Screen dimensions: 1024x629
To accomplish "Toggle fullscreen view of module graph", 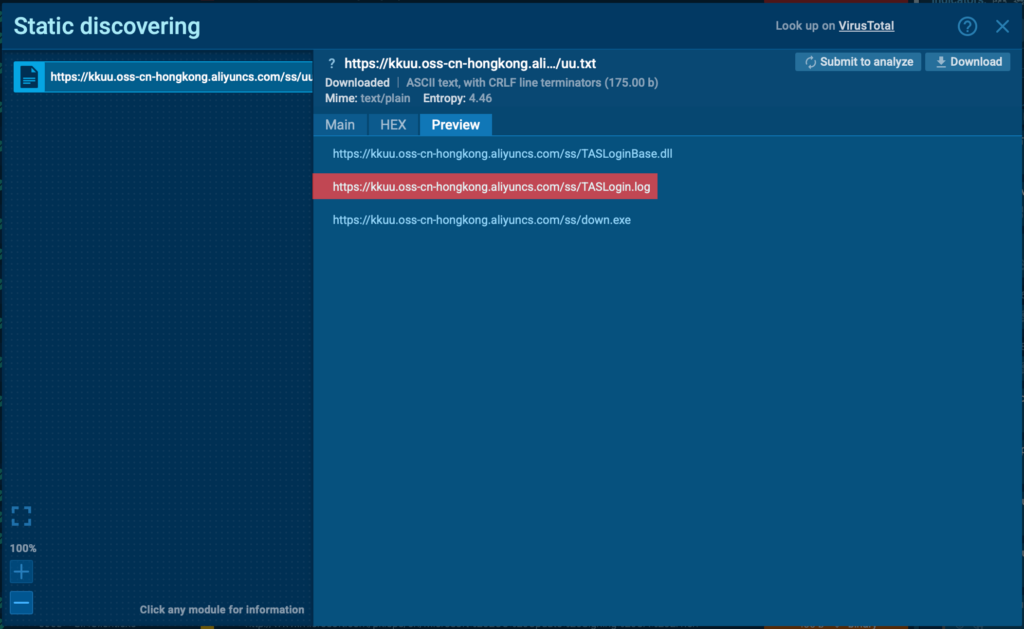I will pos(21,516).
